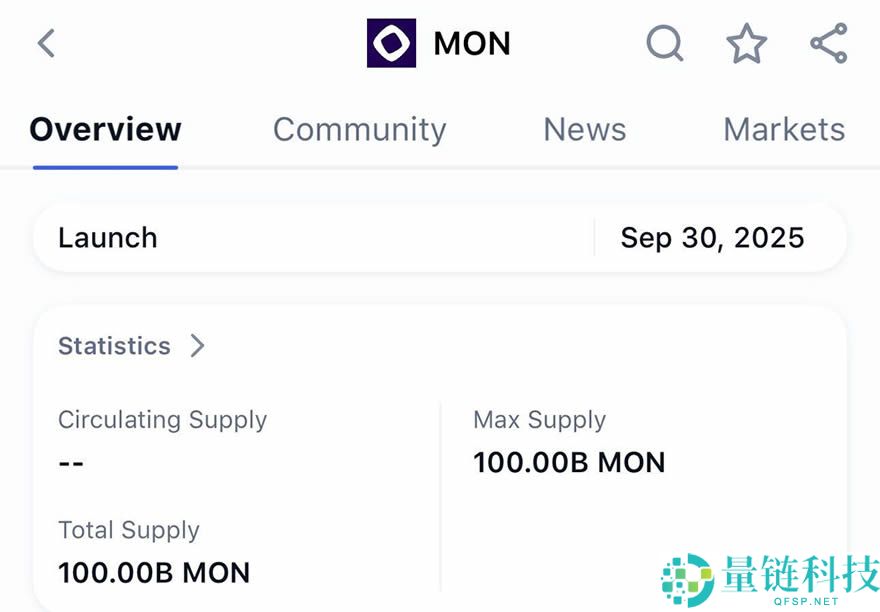Go back using the back arrow
This screenshot has height=612, width=880.
point(46,43)
